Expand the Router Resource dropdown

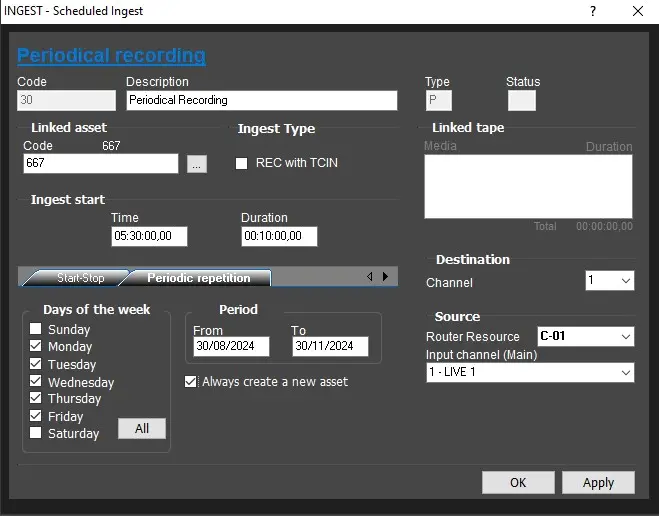585,336
